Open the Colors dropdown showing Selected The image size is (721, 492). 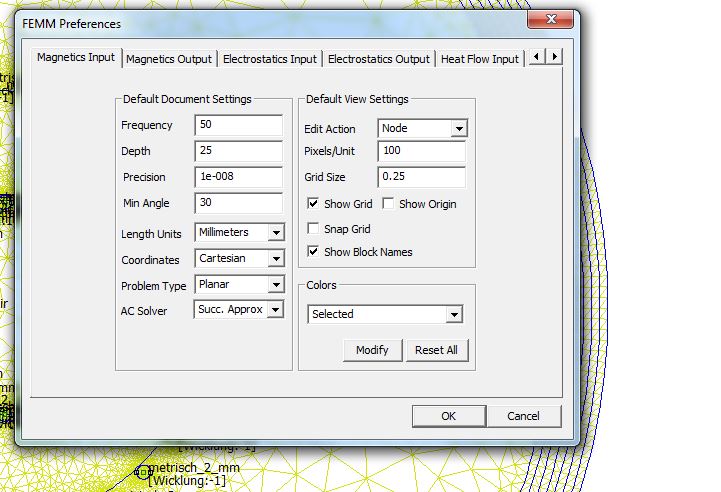point(385,314)
